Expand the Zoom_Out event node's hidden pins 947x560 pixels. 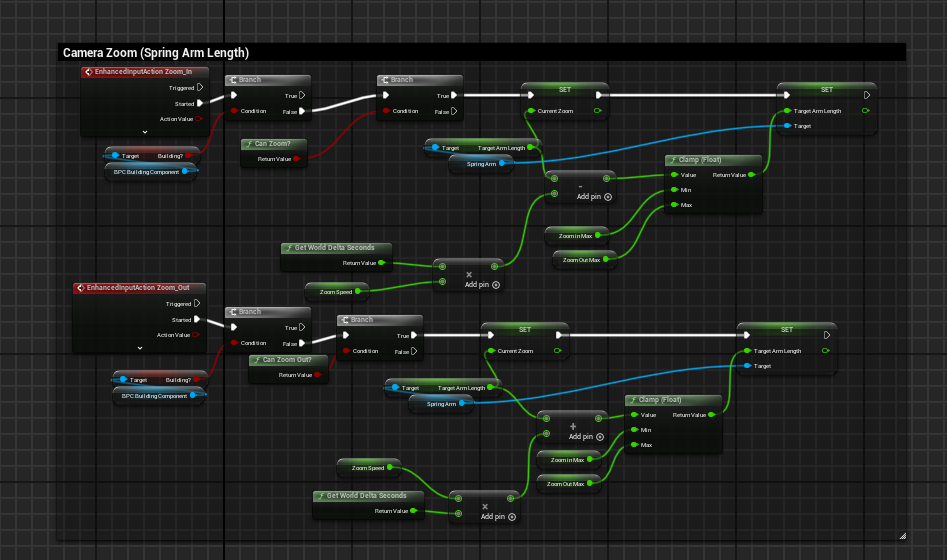click(x=140, y=348)
